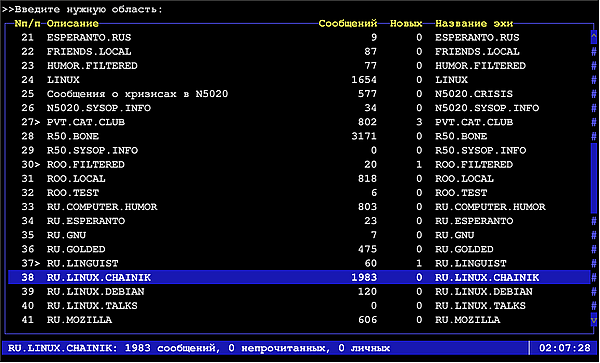600x363 pixels.
Task: Click the 'Введите нужную область' prompt
Action: [x=82, y=9]
